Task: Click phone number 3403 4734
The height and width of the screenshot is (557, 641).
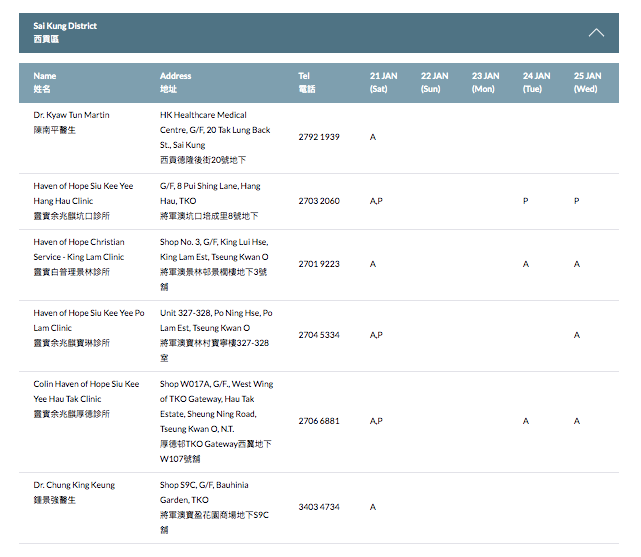Action: click(x=319, y=507)
